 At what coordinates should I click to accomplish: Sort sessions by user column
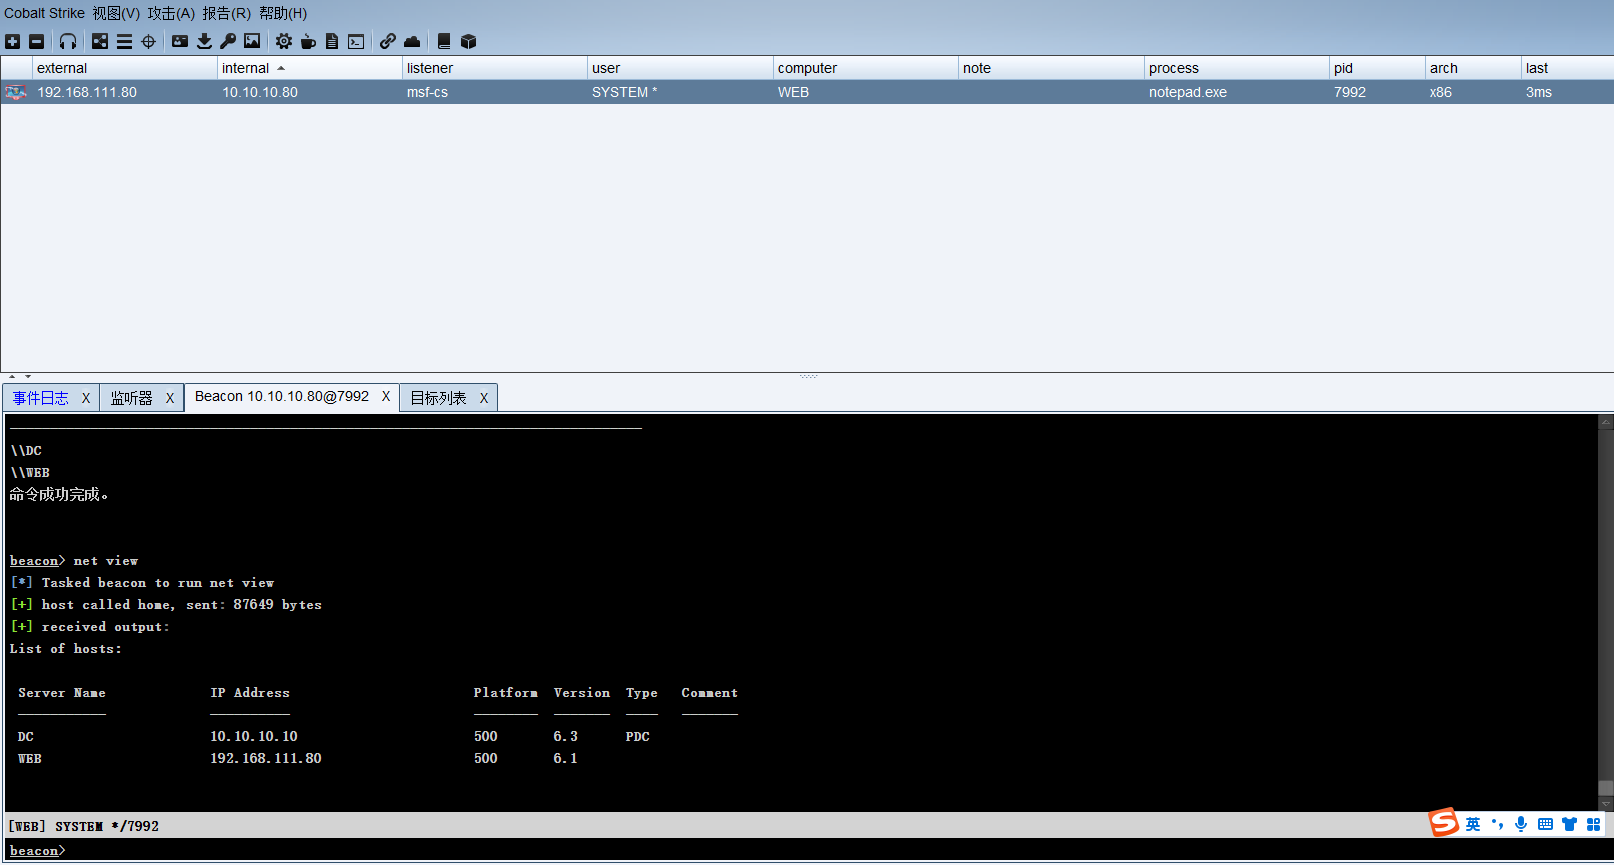tap(680, 68)
